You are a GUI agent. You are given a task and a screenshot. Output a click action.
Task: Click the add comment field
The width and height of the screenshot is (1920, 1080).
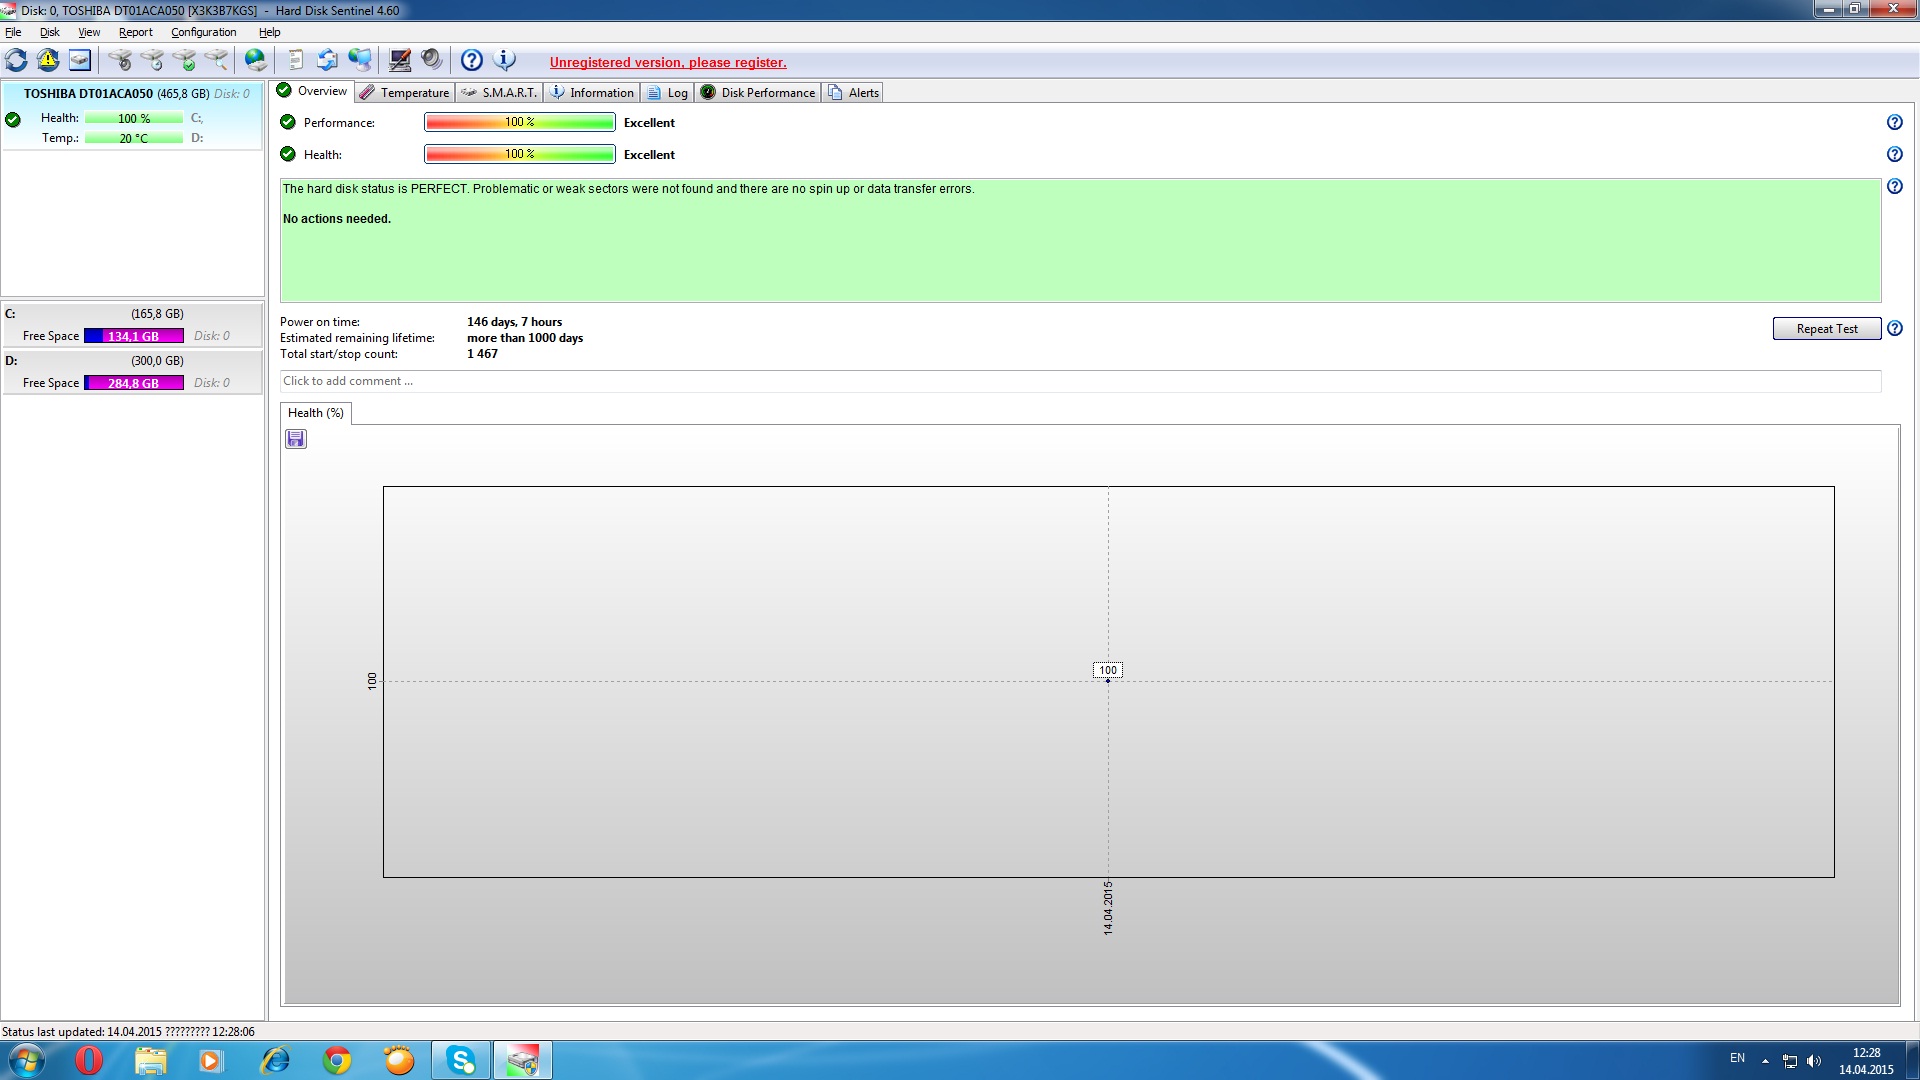(x=1080, y=381)
